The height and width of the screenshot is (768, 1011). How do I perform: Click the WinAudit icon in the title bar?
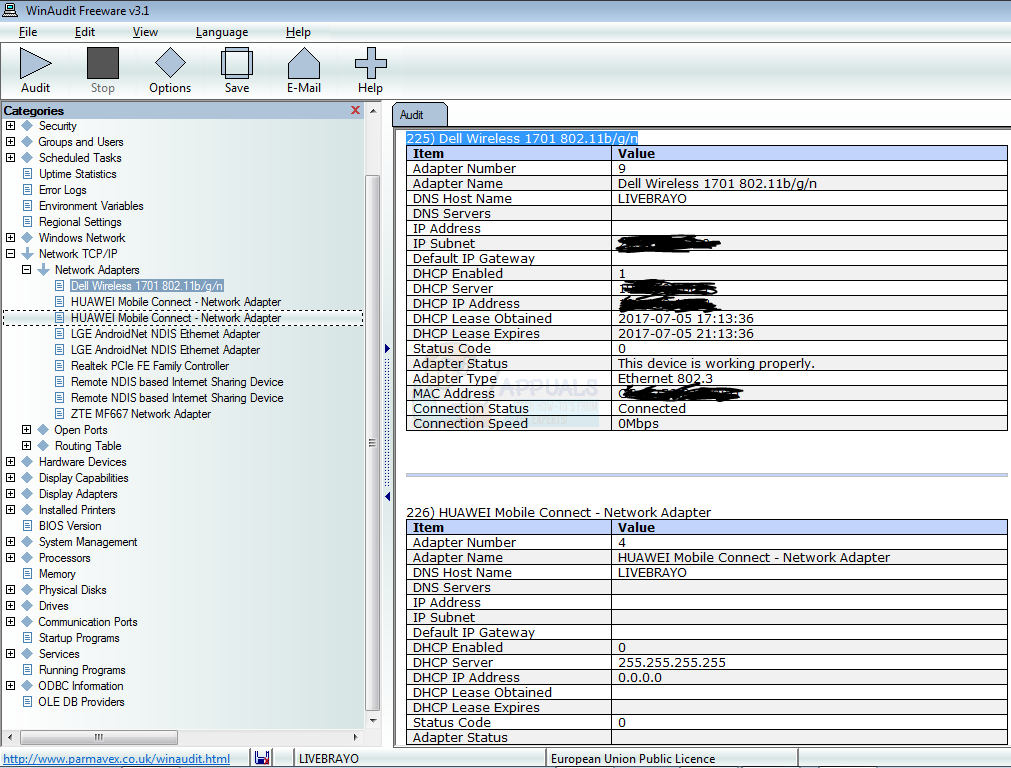tap(9, 9)
